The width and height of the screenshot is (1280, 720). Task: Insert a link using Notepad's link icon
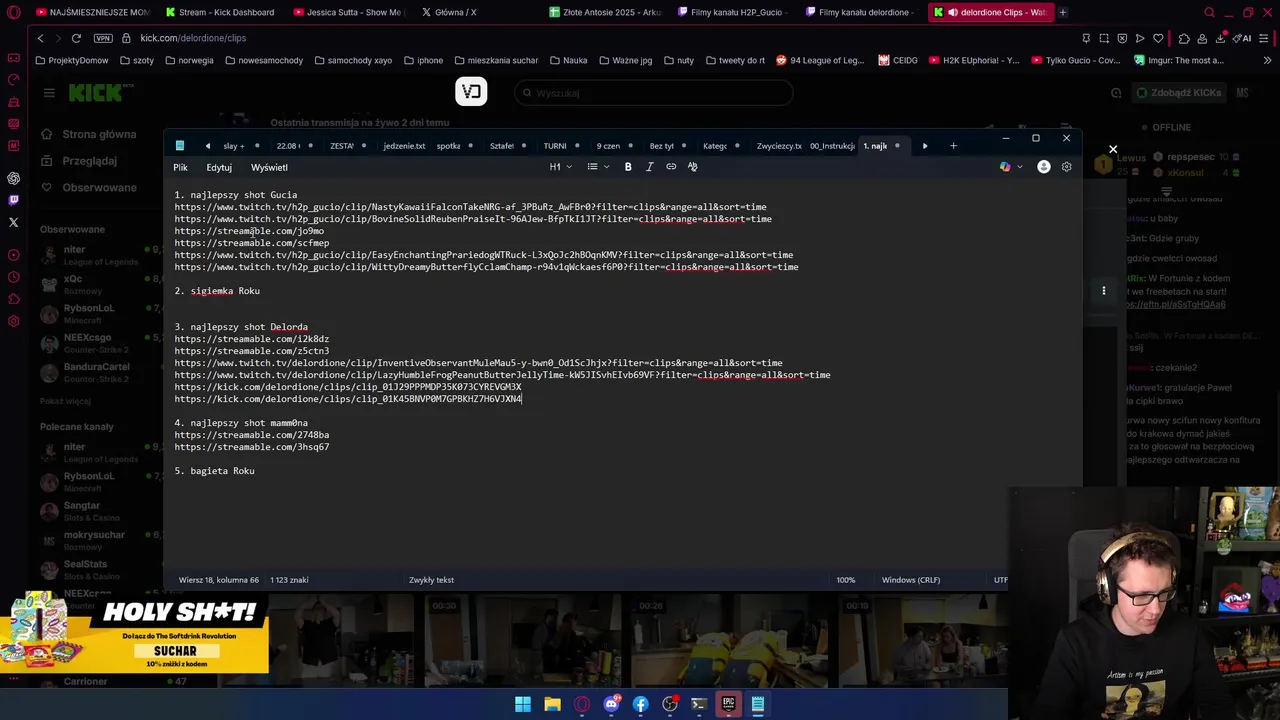coord(671,167)
